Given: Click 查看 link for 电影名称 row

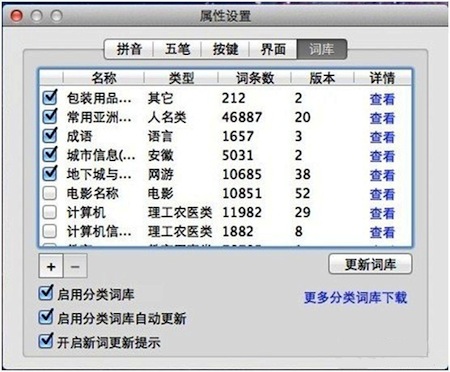Looking at the screenshot, I should tap(382, 194).
